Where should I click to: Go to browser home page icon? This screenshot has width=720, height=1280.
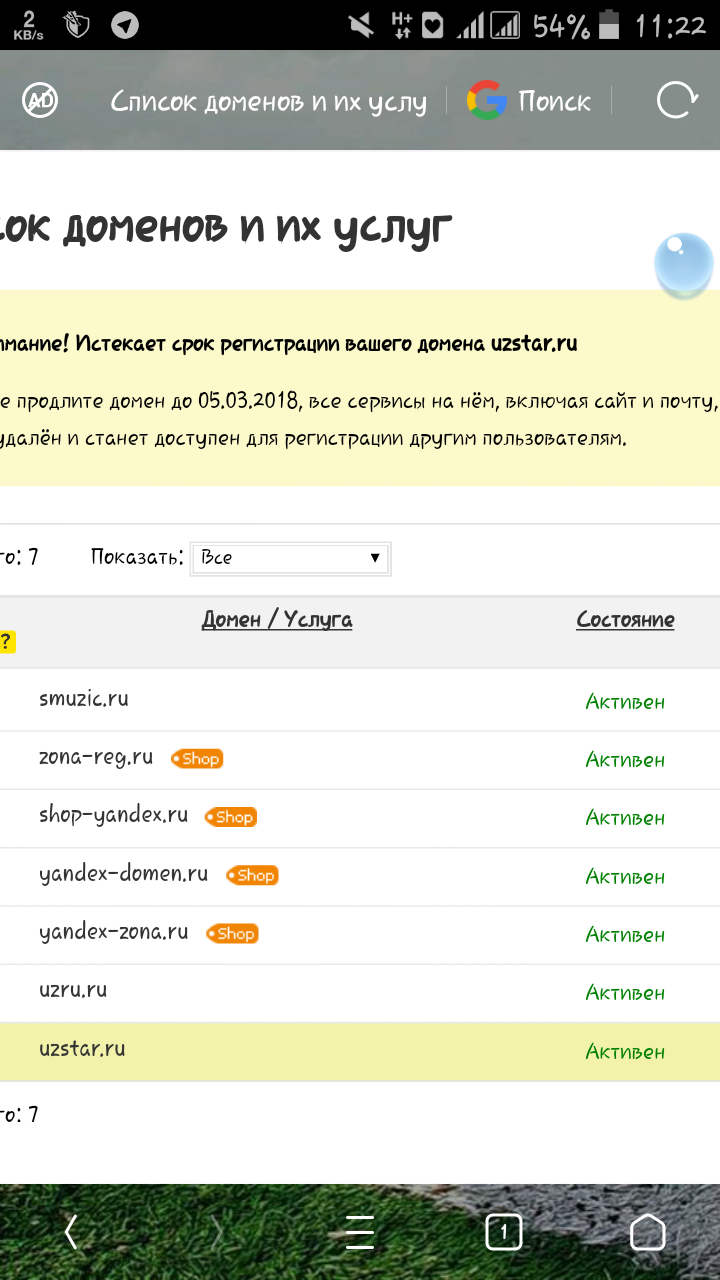(x=647, y=1232)
